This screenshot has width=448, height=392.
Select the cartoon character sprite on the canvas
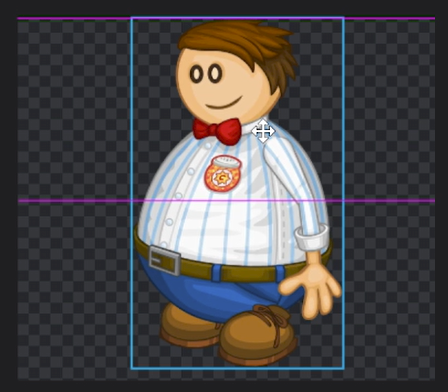click(237, 193)
